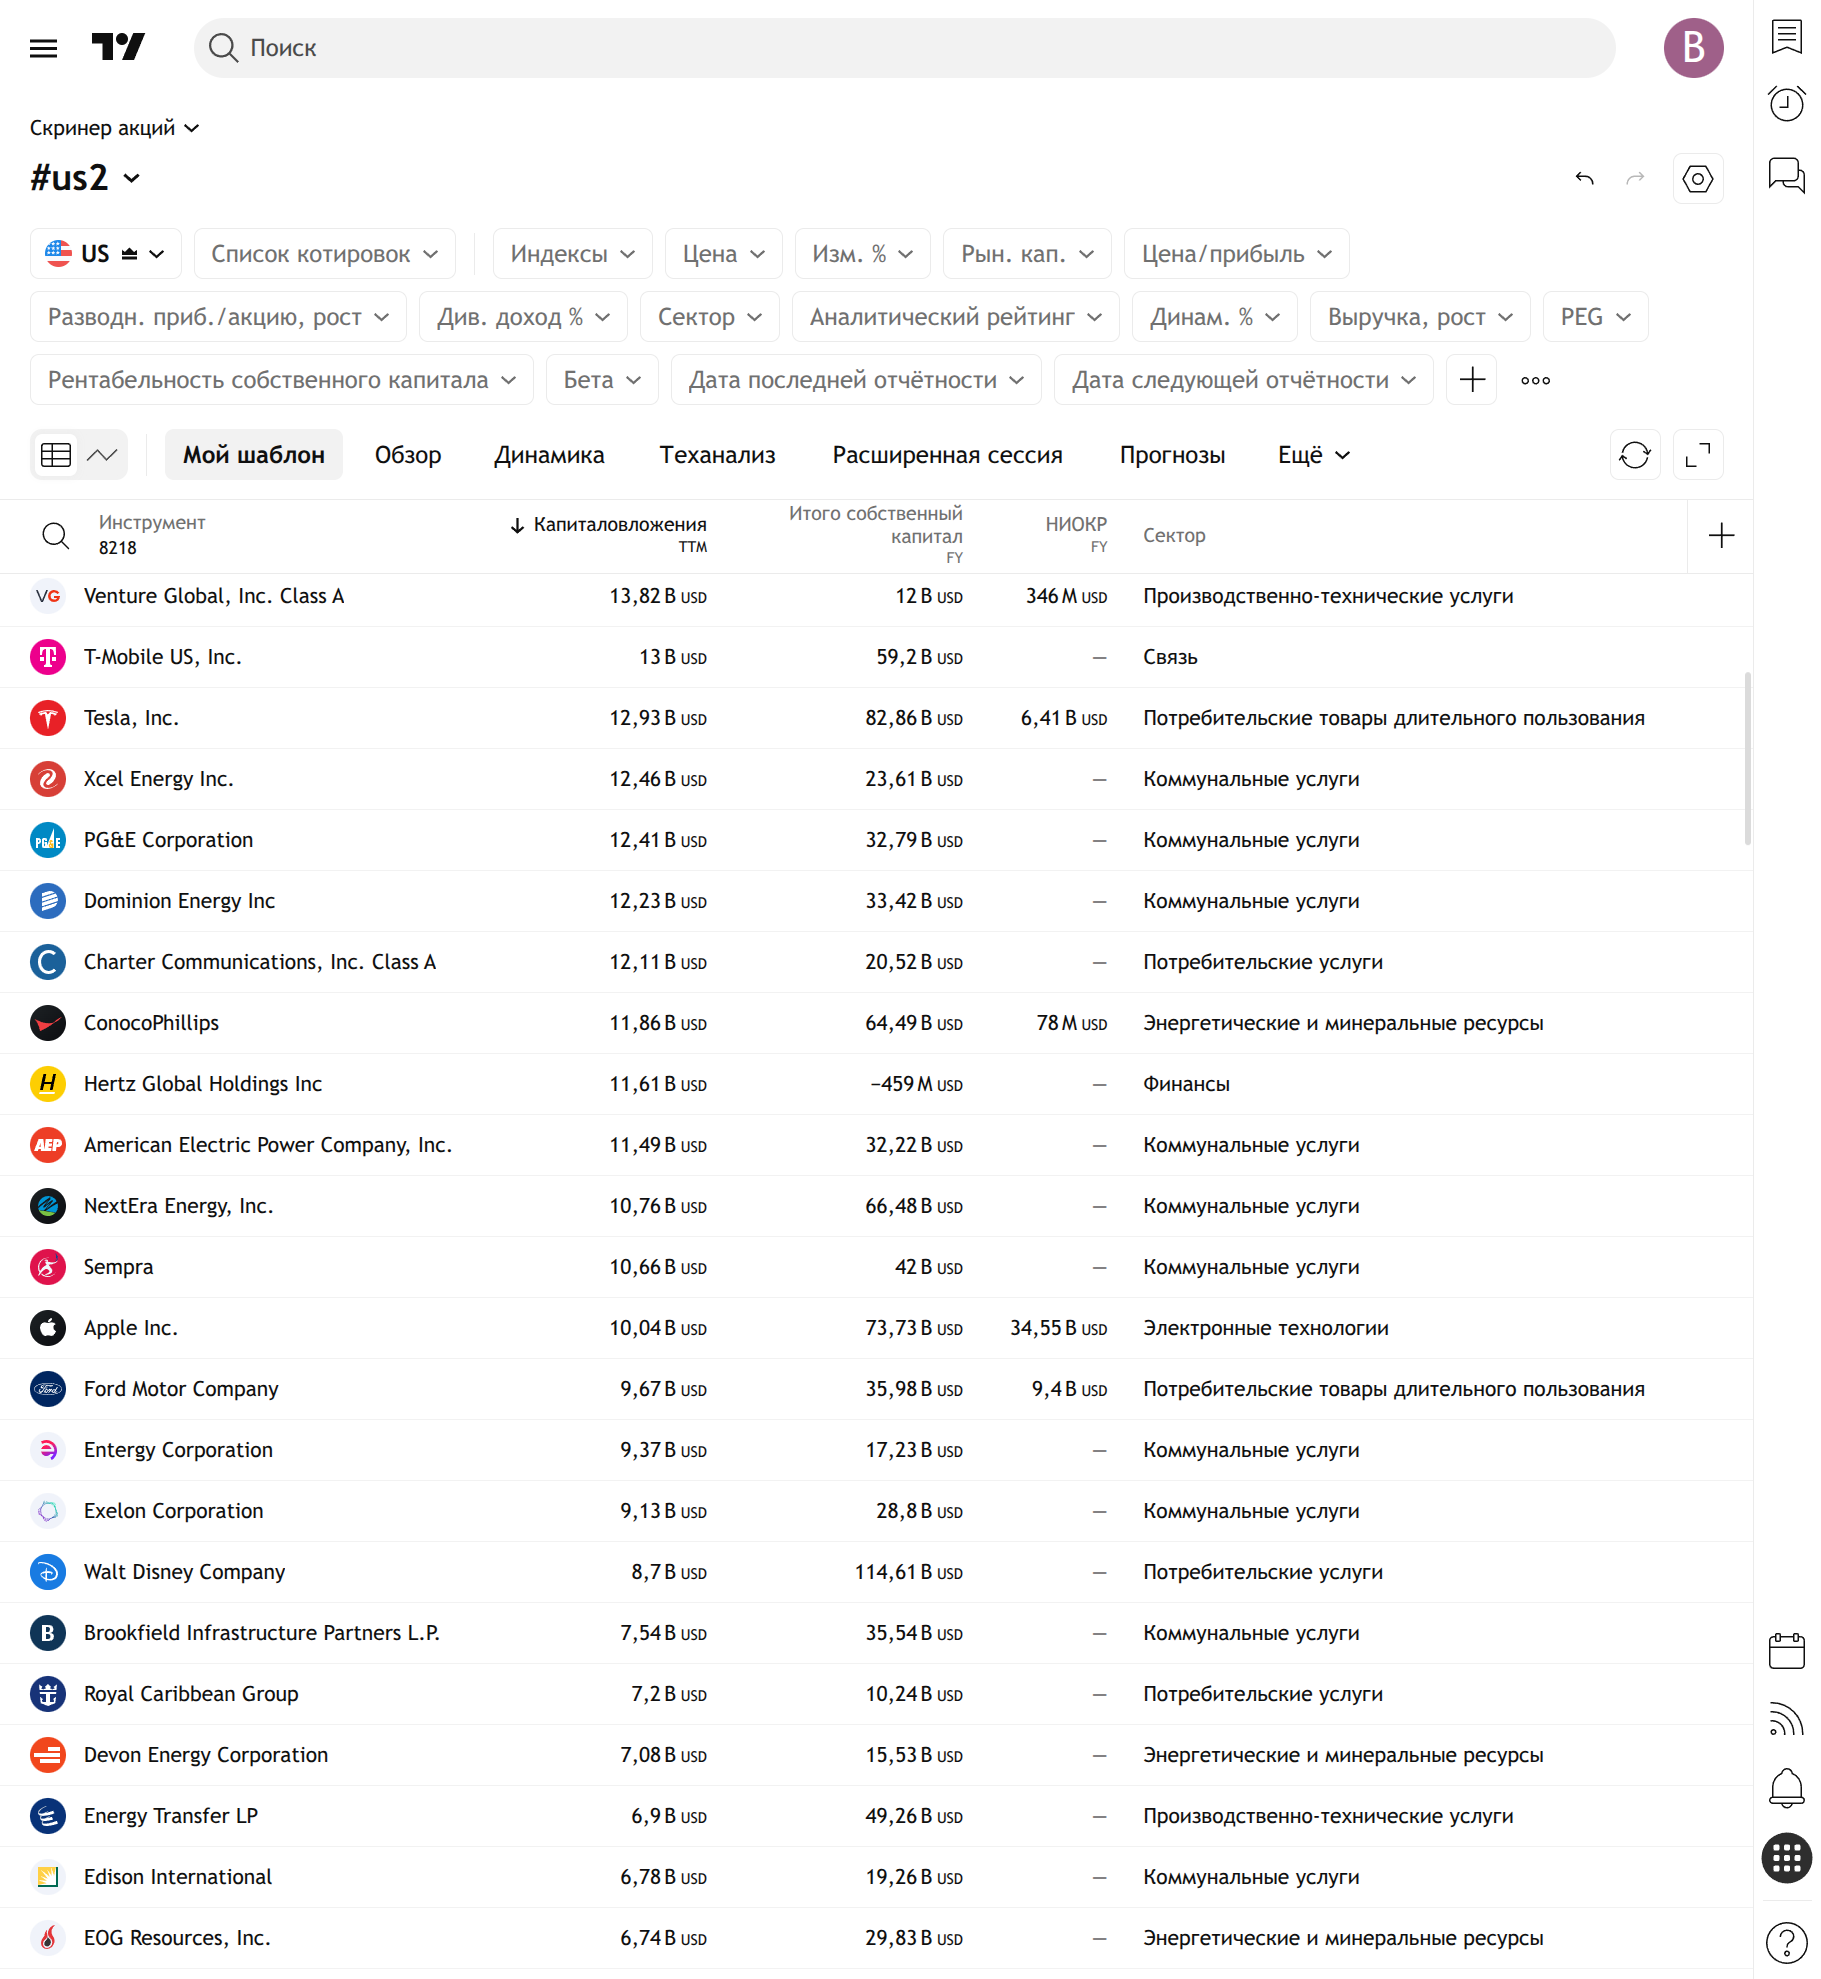Open the chats panel icon
1821x1979 pixels.
pyautogui.click(x=1786, y=176)
